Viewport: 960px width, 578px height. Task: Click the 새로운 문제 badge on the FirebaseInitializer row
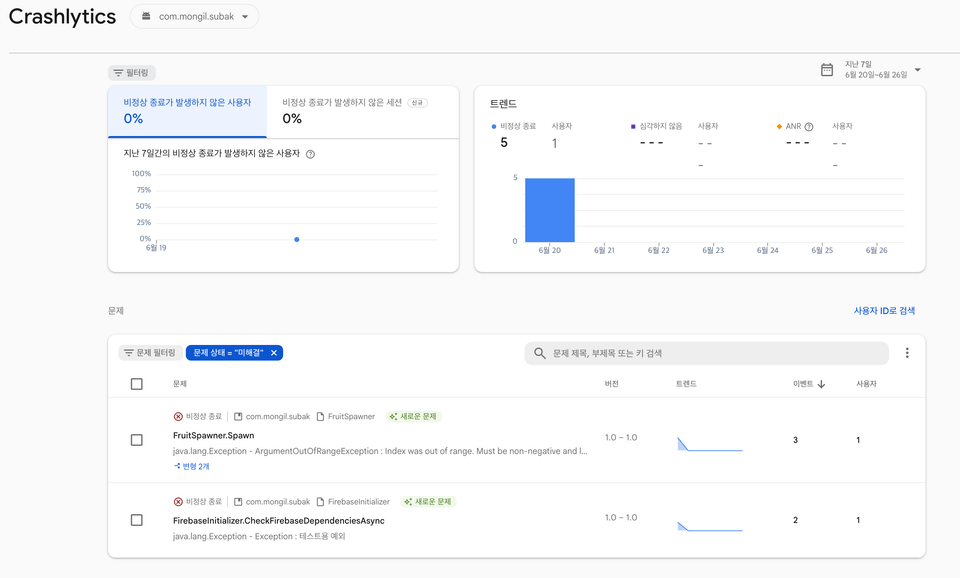[429, 501]
